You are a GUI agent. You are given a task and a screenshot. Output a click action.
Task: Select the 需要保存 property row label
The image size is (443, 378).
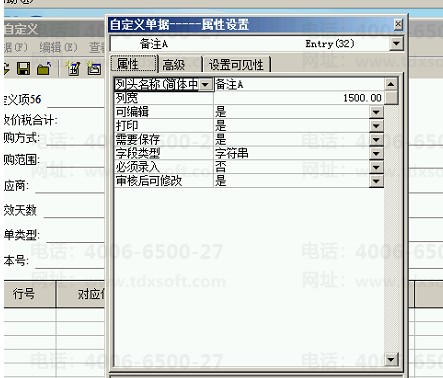click(163, 140)
